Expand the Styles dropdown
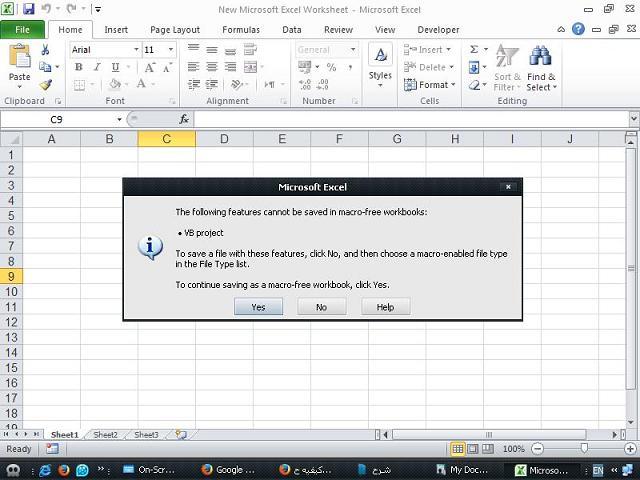Viewport: 640px width, 480px height. tap(380, 85)
